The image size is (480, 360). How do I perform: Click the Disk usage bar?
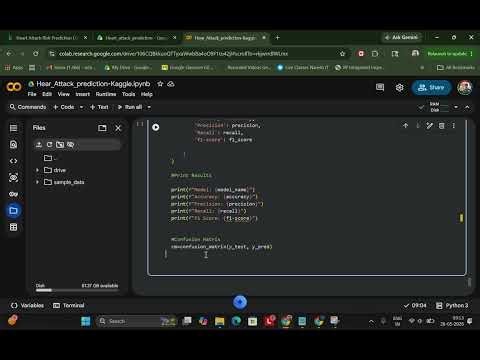77,290
